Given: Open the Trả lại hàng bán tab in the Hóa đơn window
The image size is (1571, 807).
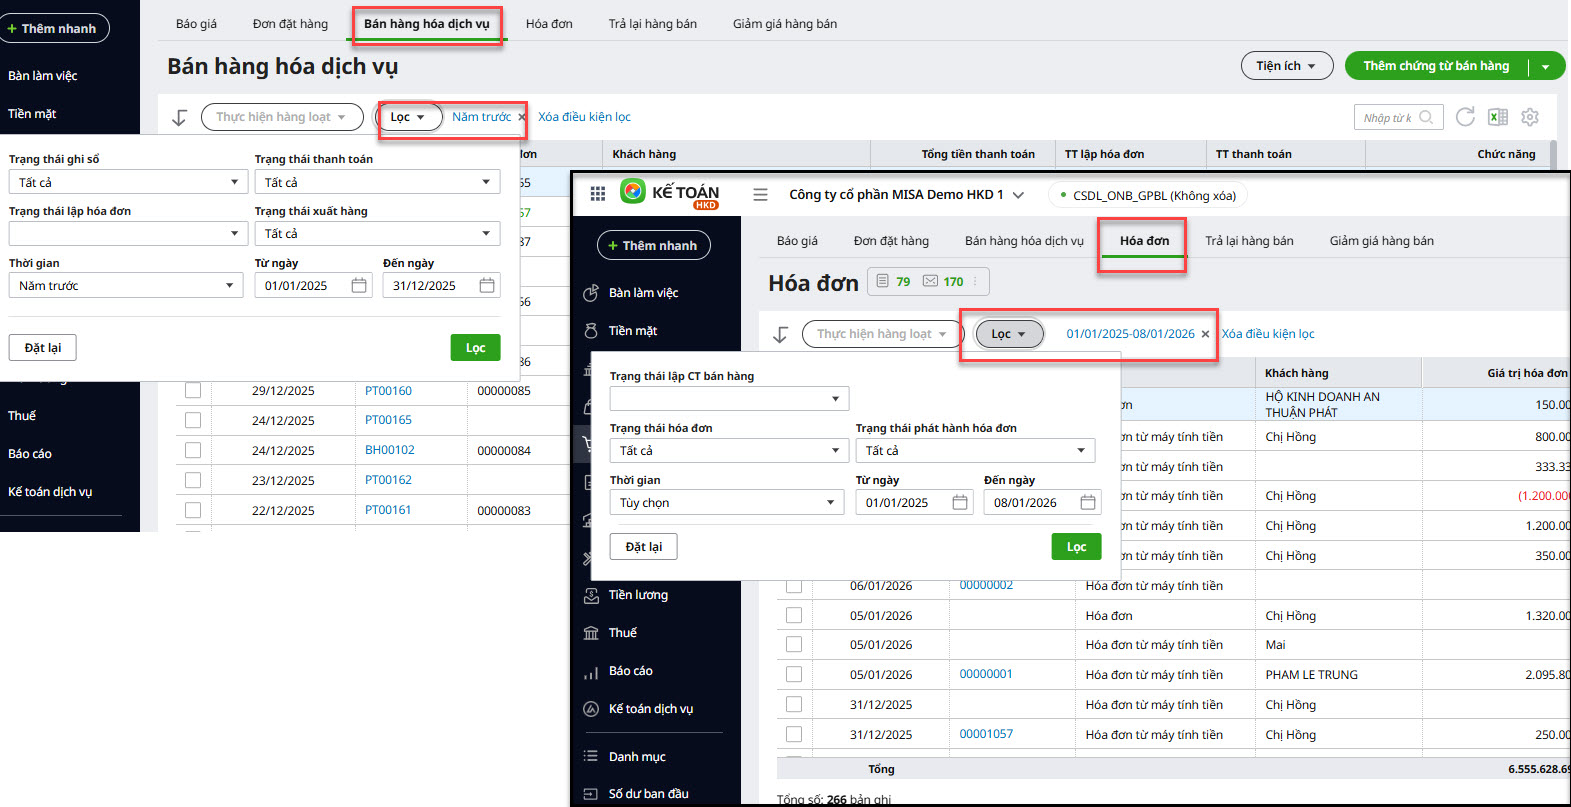Looking at the screenshot, I should pyautogui.click(x=1249, y=241).
